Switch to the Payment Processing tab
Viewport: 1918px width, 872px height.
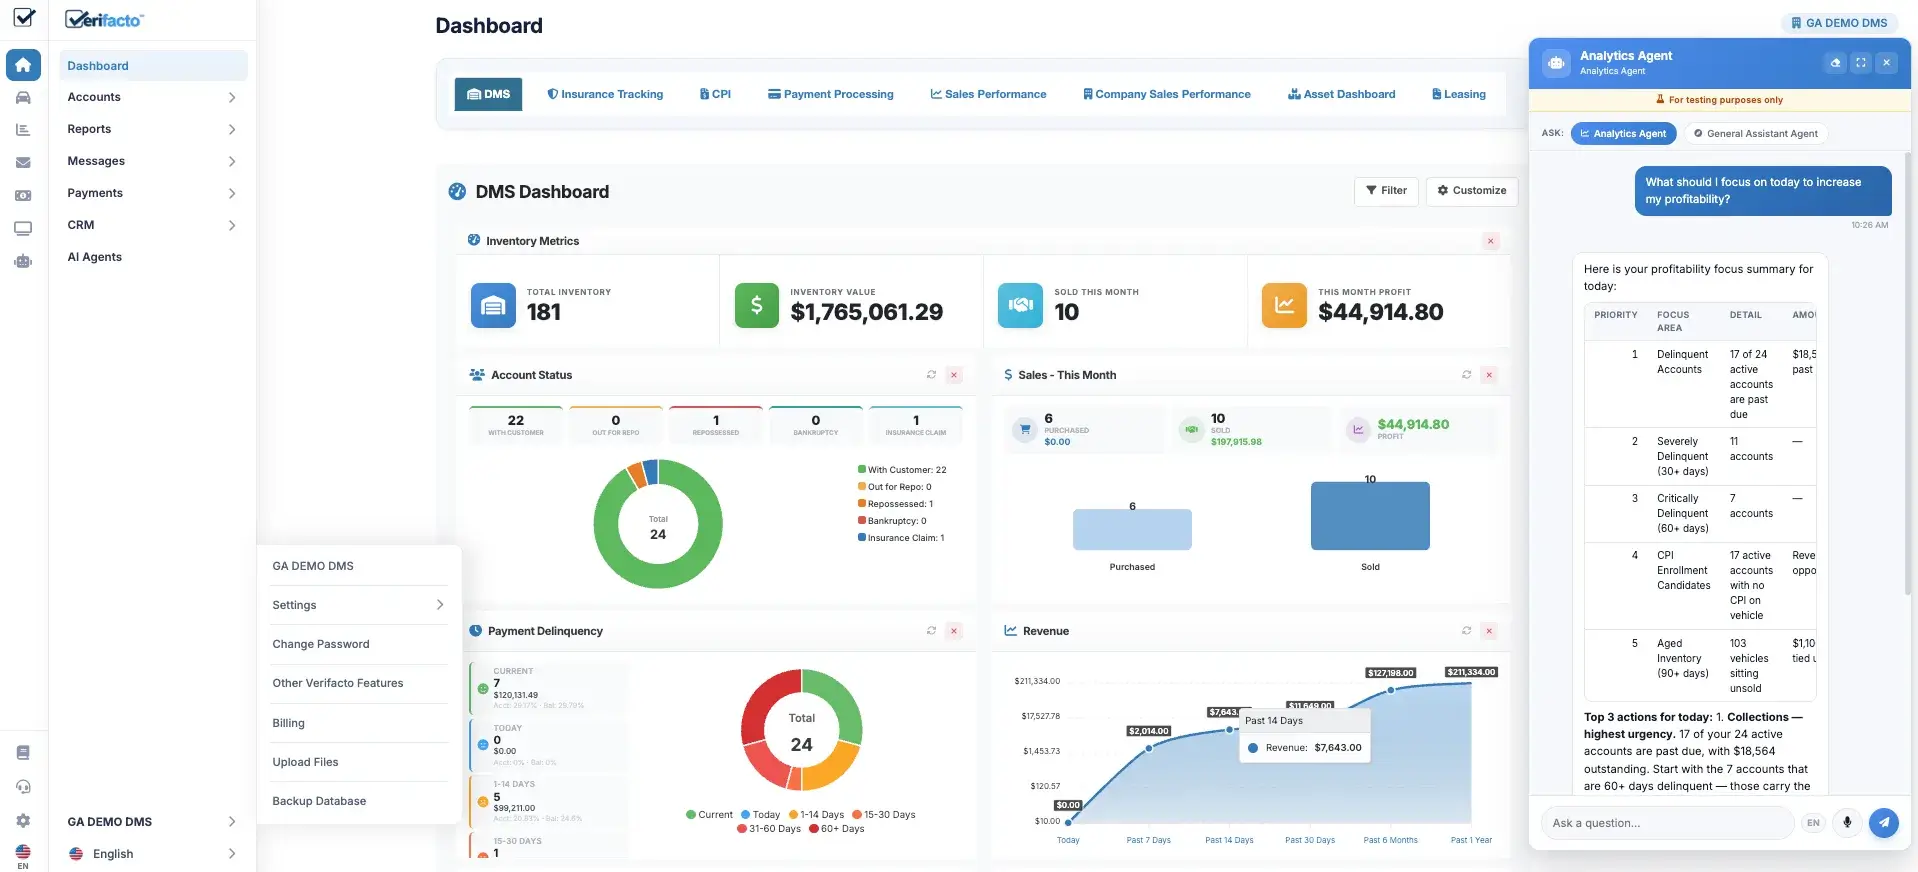(x=831, y=94)
